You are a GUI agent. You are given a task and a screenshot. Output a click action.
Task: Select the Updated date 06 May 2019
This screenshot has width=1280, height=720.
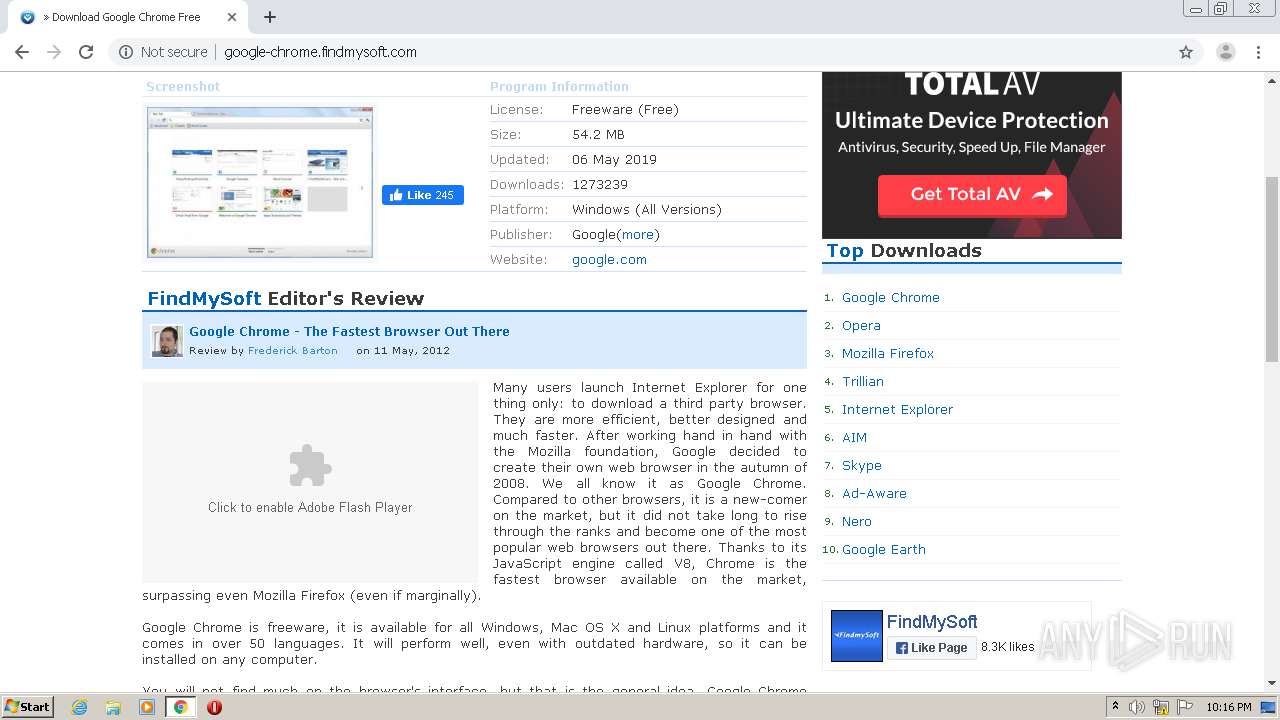[614, 159]
